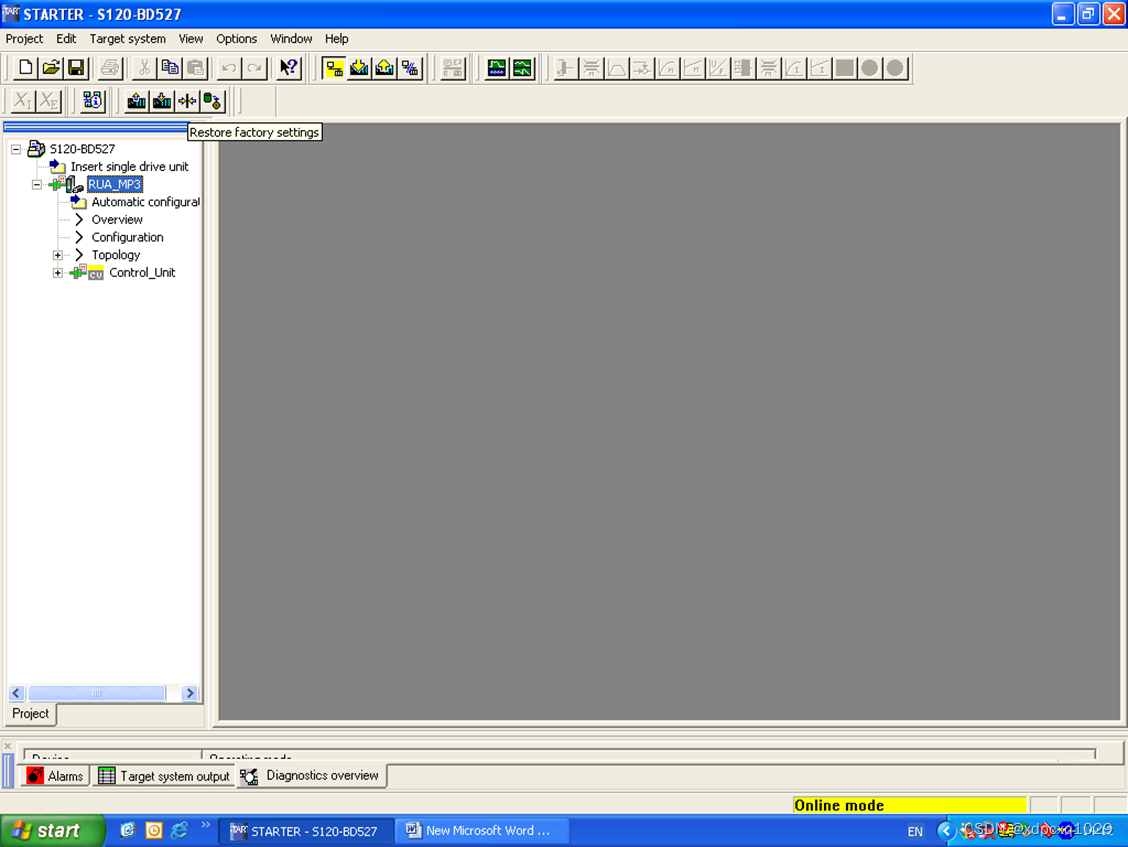Screen dimensions: 1128x847
Task: Open Overview in project tree
Action: (117, 219)
